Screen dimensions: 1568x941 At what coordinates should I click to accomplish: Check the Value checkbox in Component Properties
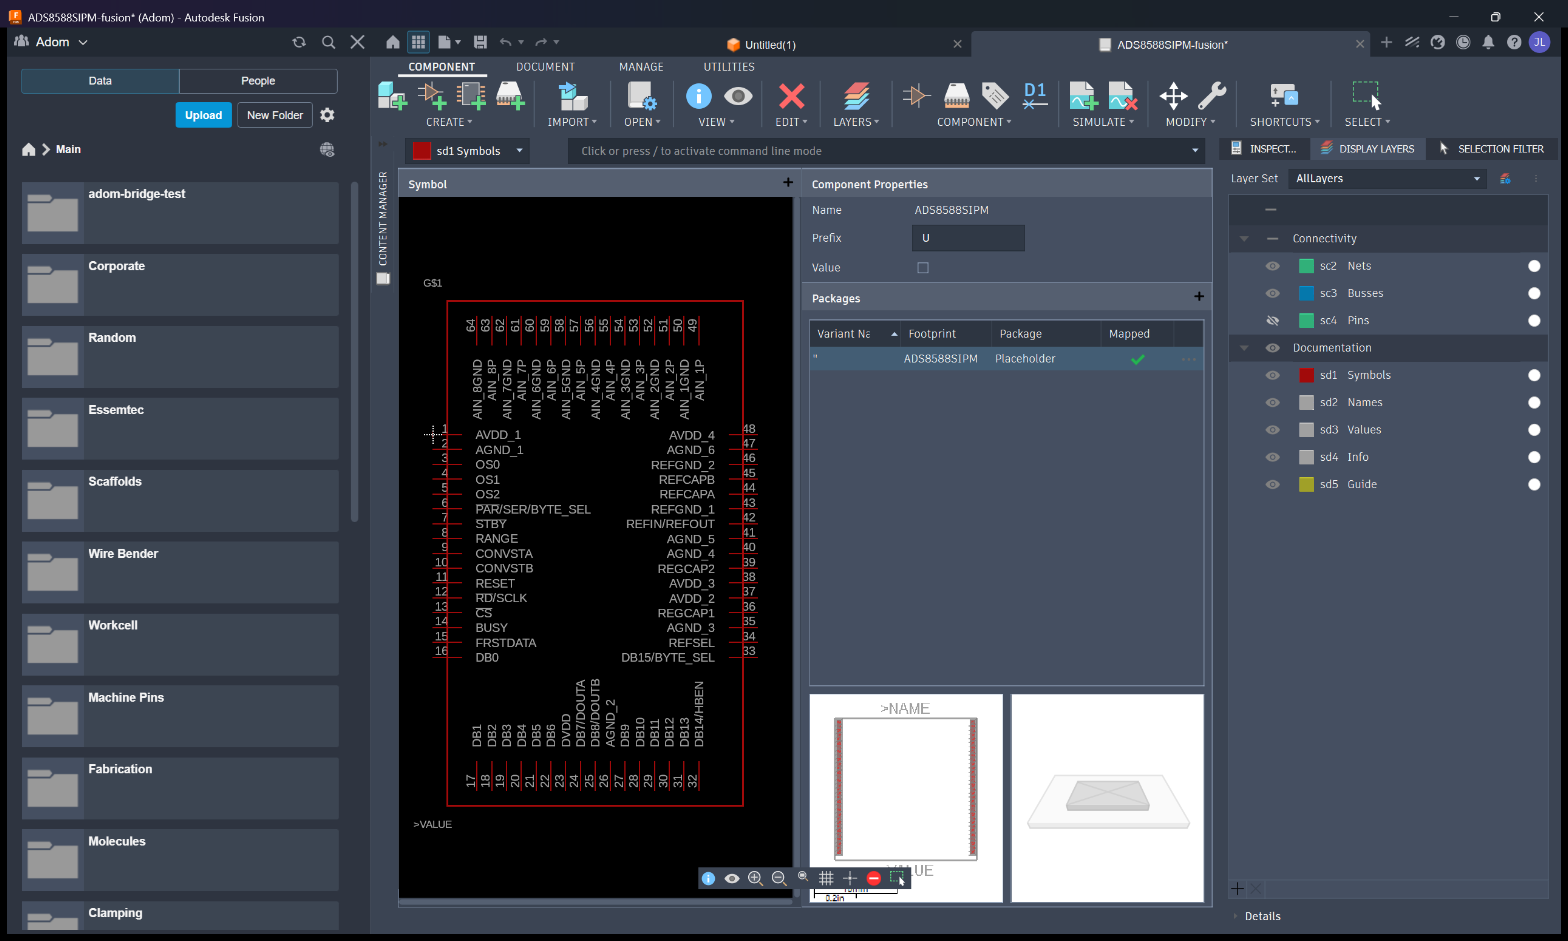[923, 268]
